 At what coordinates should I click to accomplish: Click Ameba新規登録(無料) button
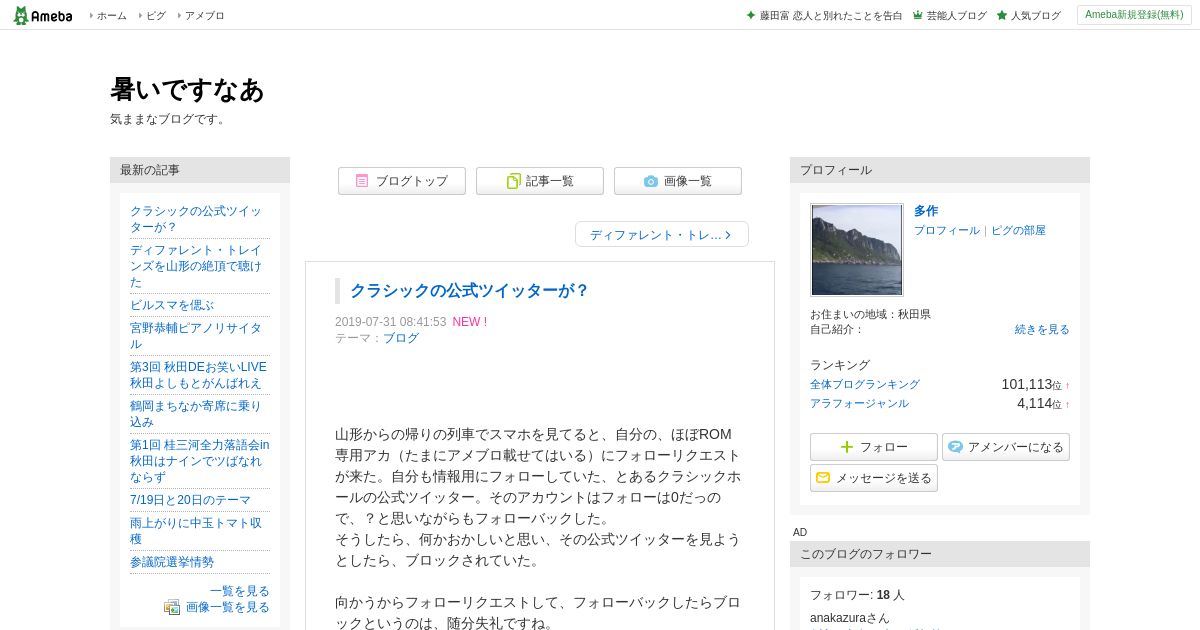[1134, 15]
